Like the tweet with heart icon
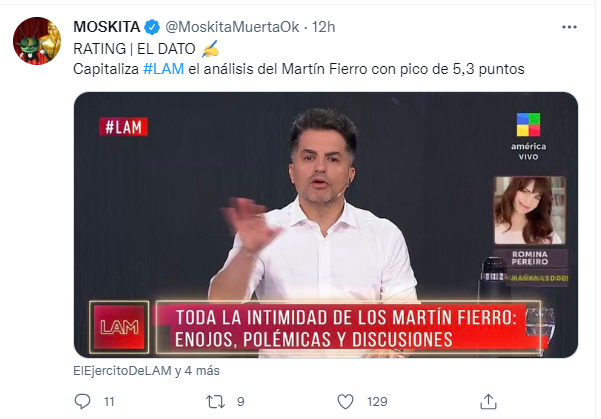Image resolution: width=601 pixels, height=419 pixels. (345, 401)
